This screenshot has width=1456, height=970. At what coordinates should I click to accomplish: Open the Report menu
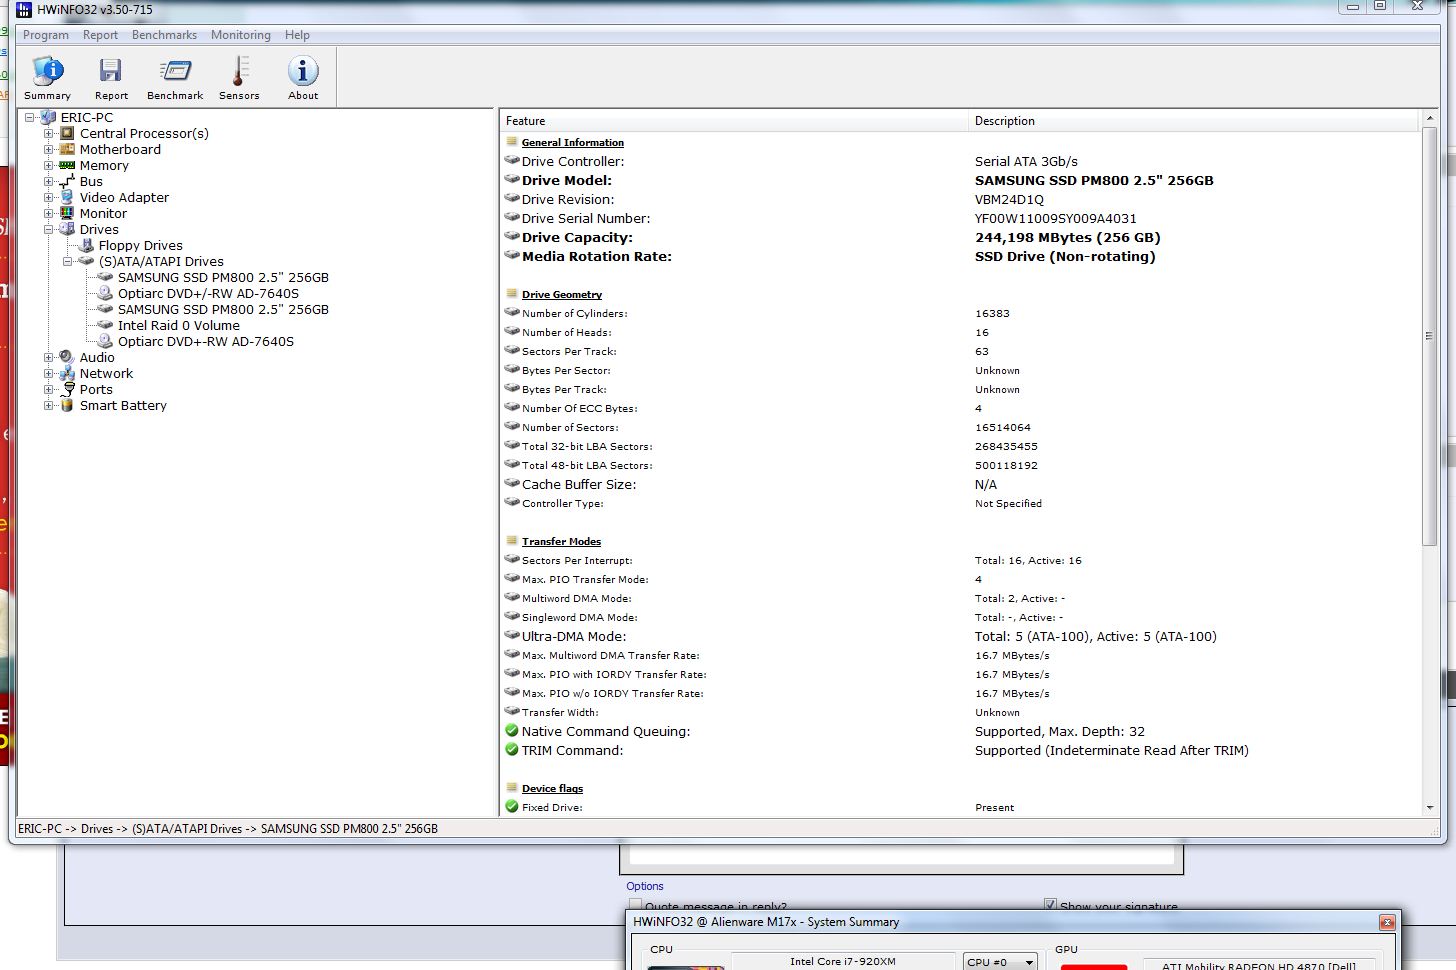point(100,35)
